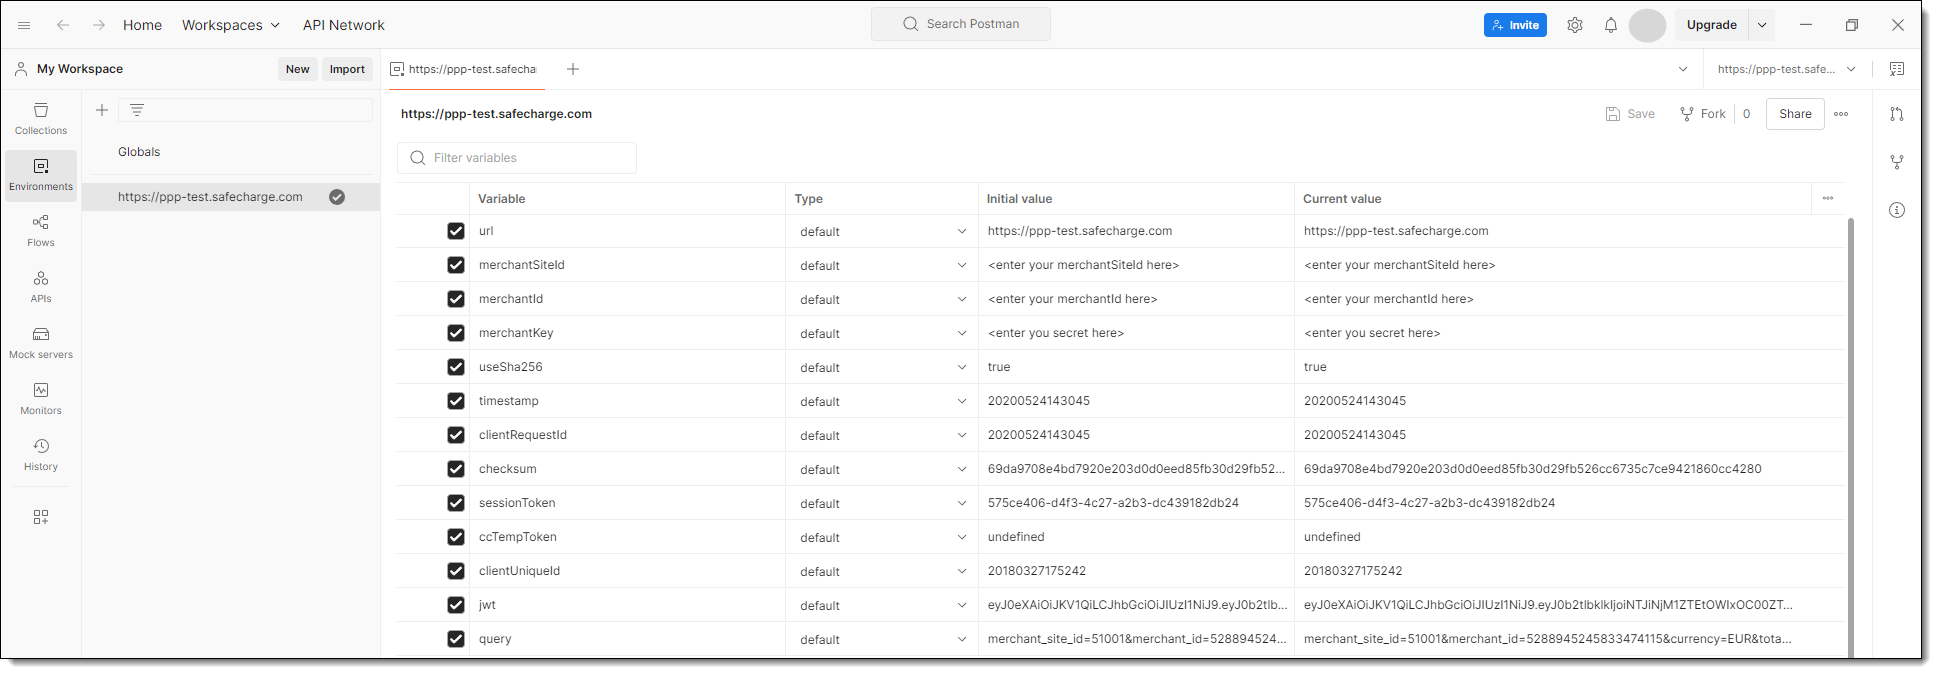Open more actions ellipsis beside Share

pyautogui.click(x=1841, y=114)
